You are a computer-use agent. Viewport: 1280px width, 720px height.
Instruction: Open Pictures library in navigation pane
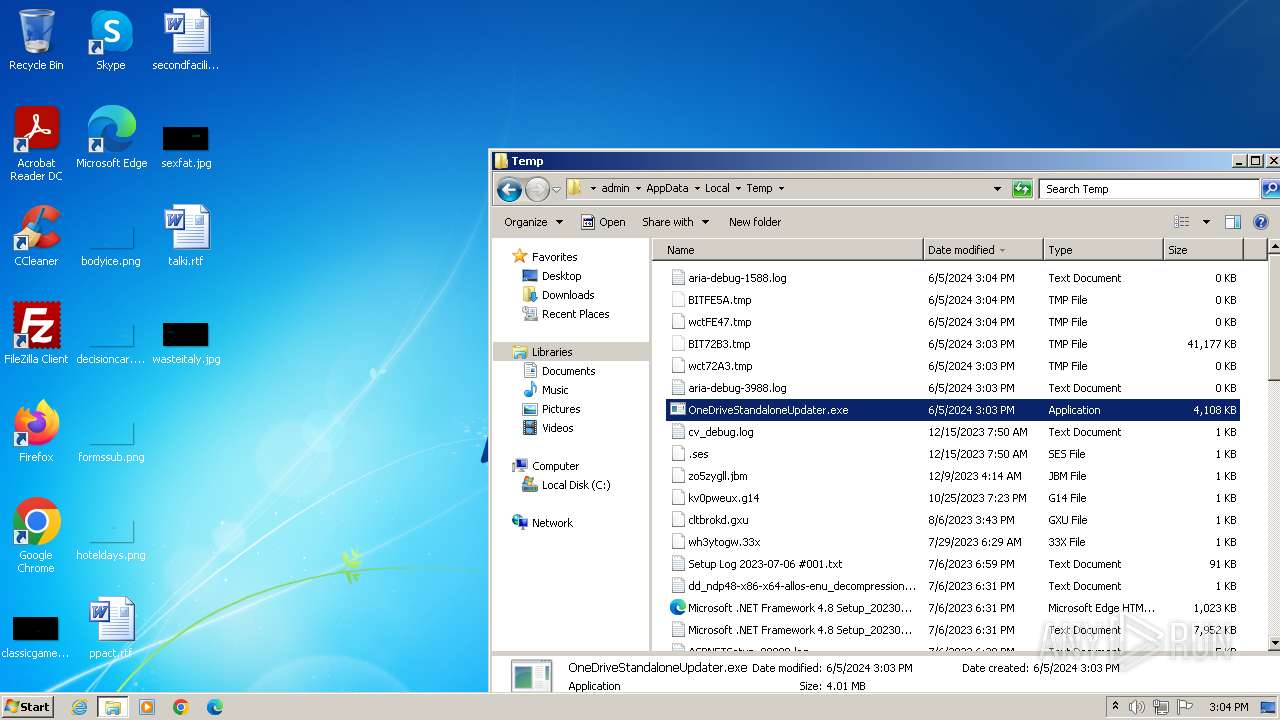(552, 409)
